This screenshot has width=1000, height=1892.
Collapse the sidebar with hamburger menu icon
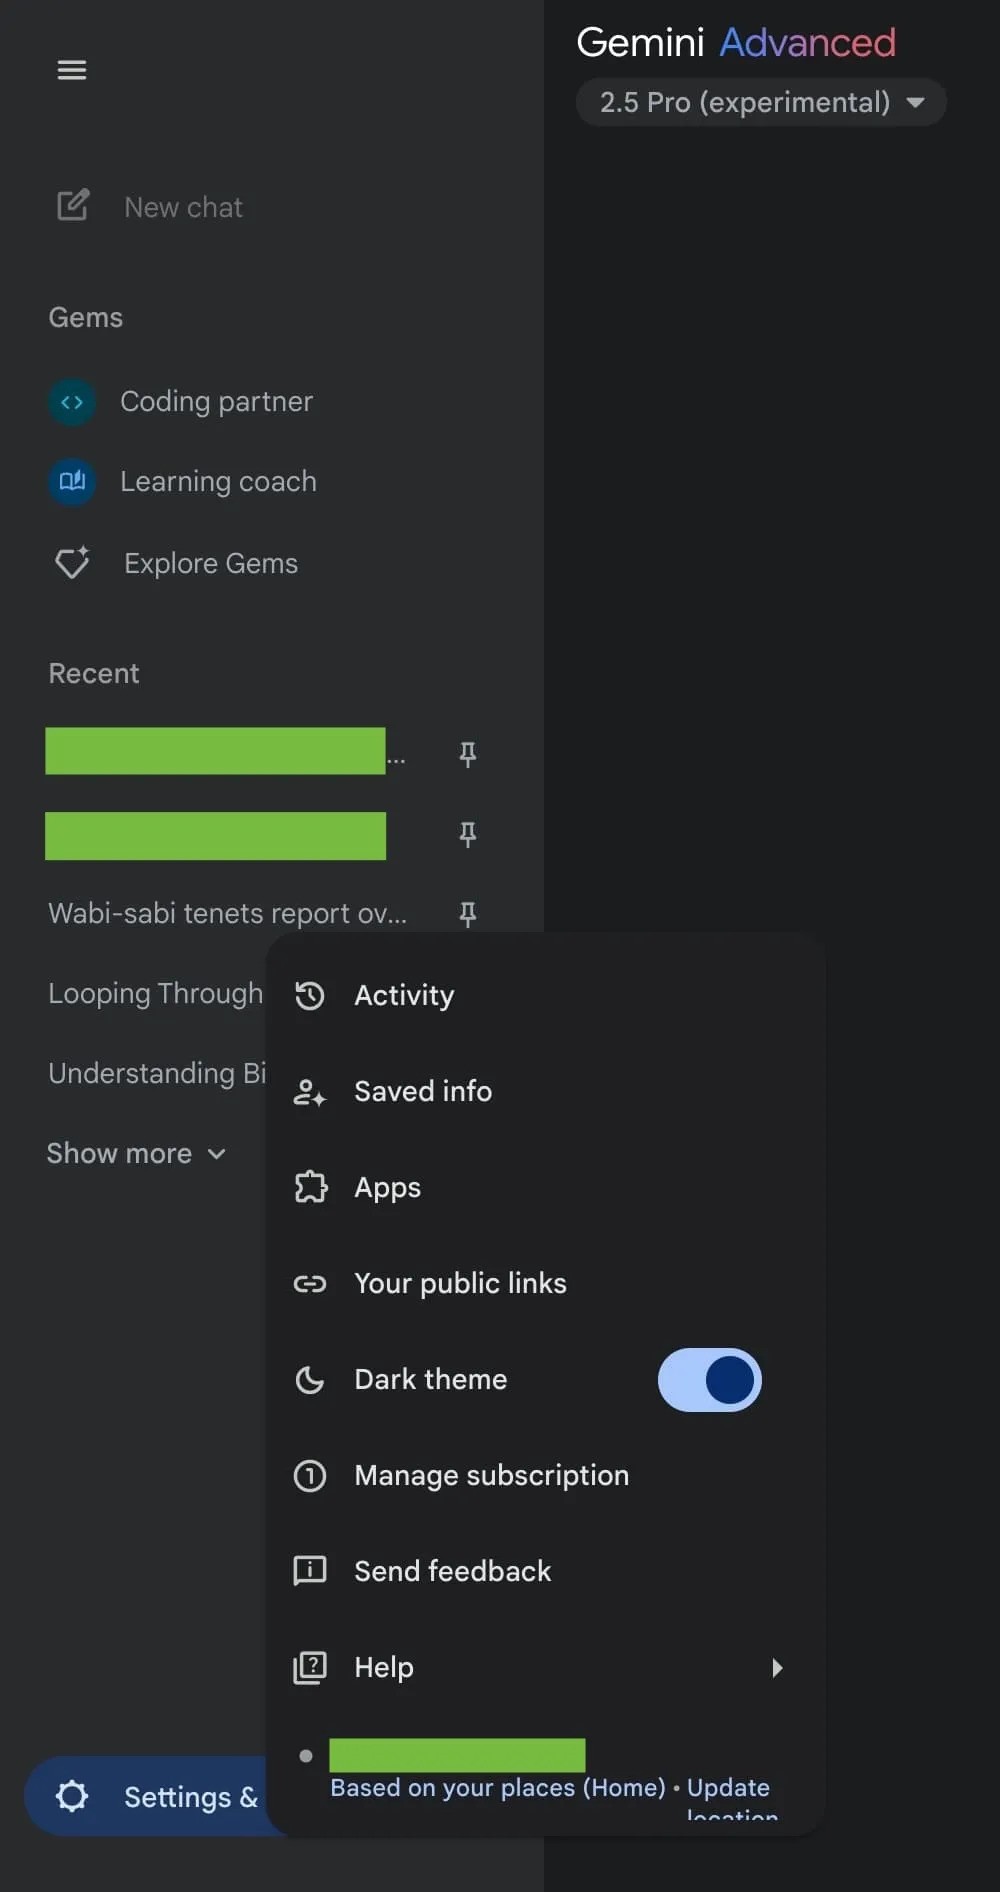tap(72, 70)
